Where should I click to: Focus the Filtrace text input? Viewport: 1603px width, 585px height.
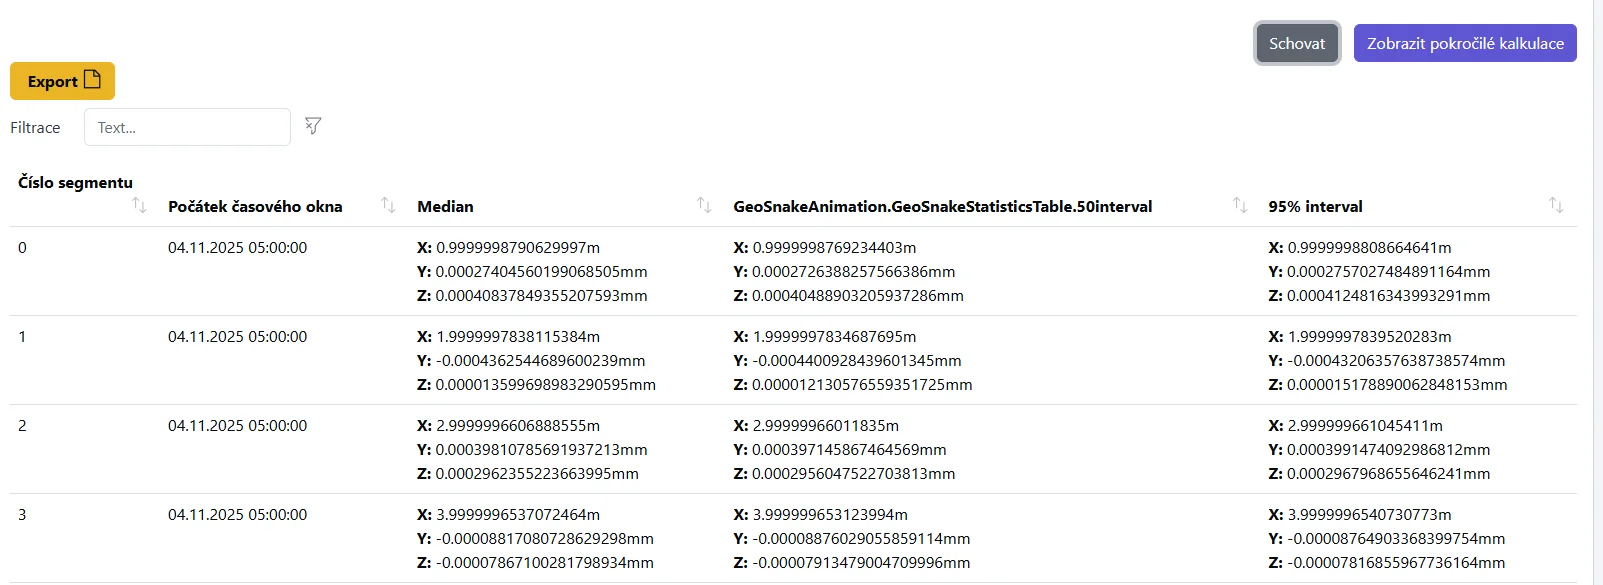[x=187, y=127]
